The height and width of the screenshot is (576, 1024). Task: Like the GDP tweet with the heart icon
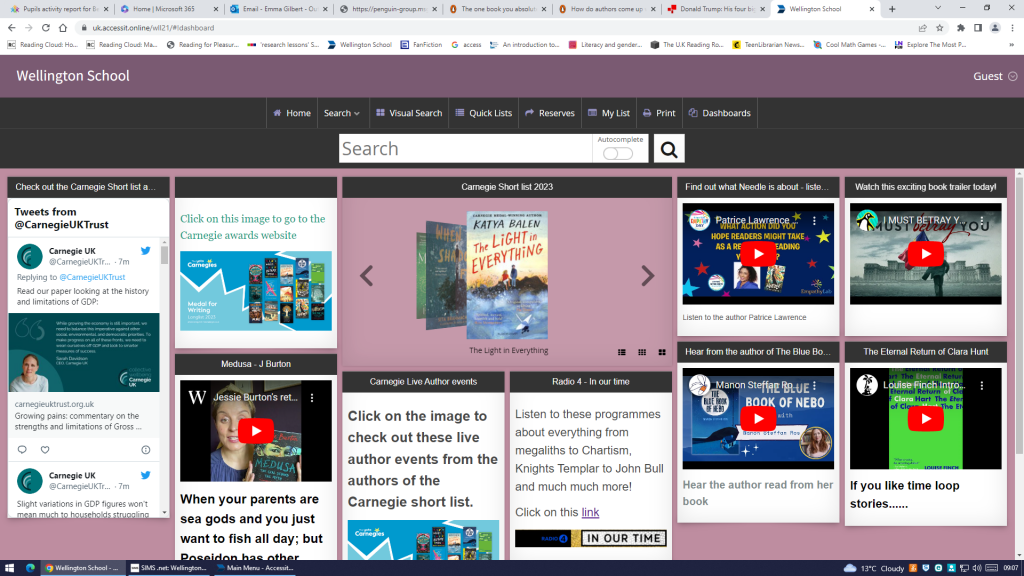[45, 449]
